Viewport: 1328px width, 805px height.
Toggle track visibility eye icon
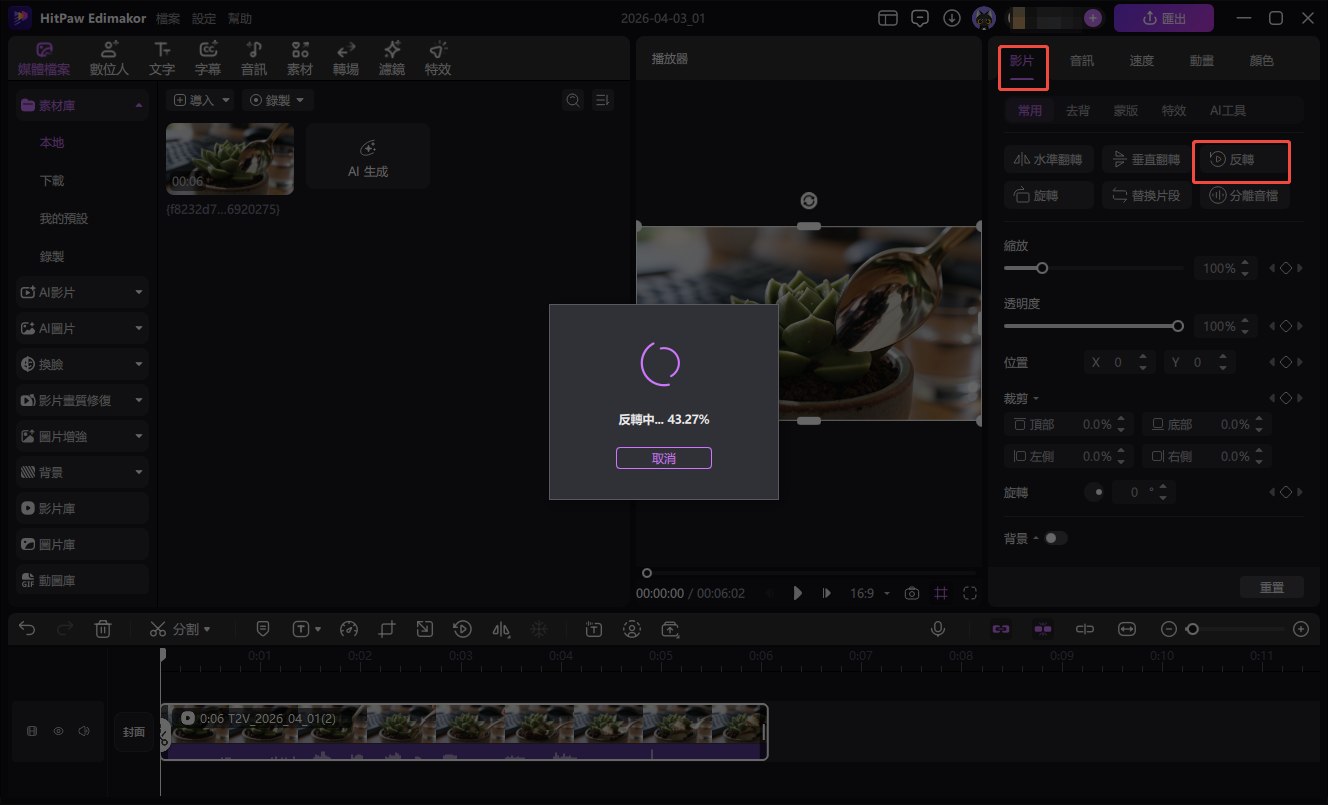(58, 732)
